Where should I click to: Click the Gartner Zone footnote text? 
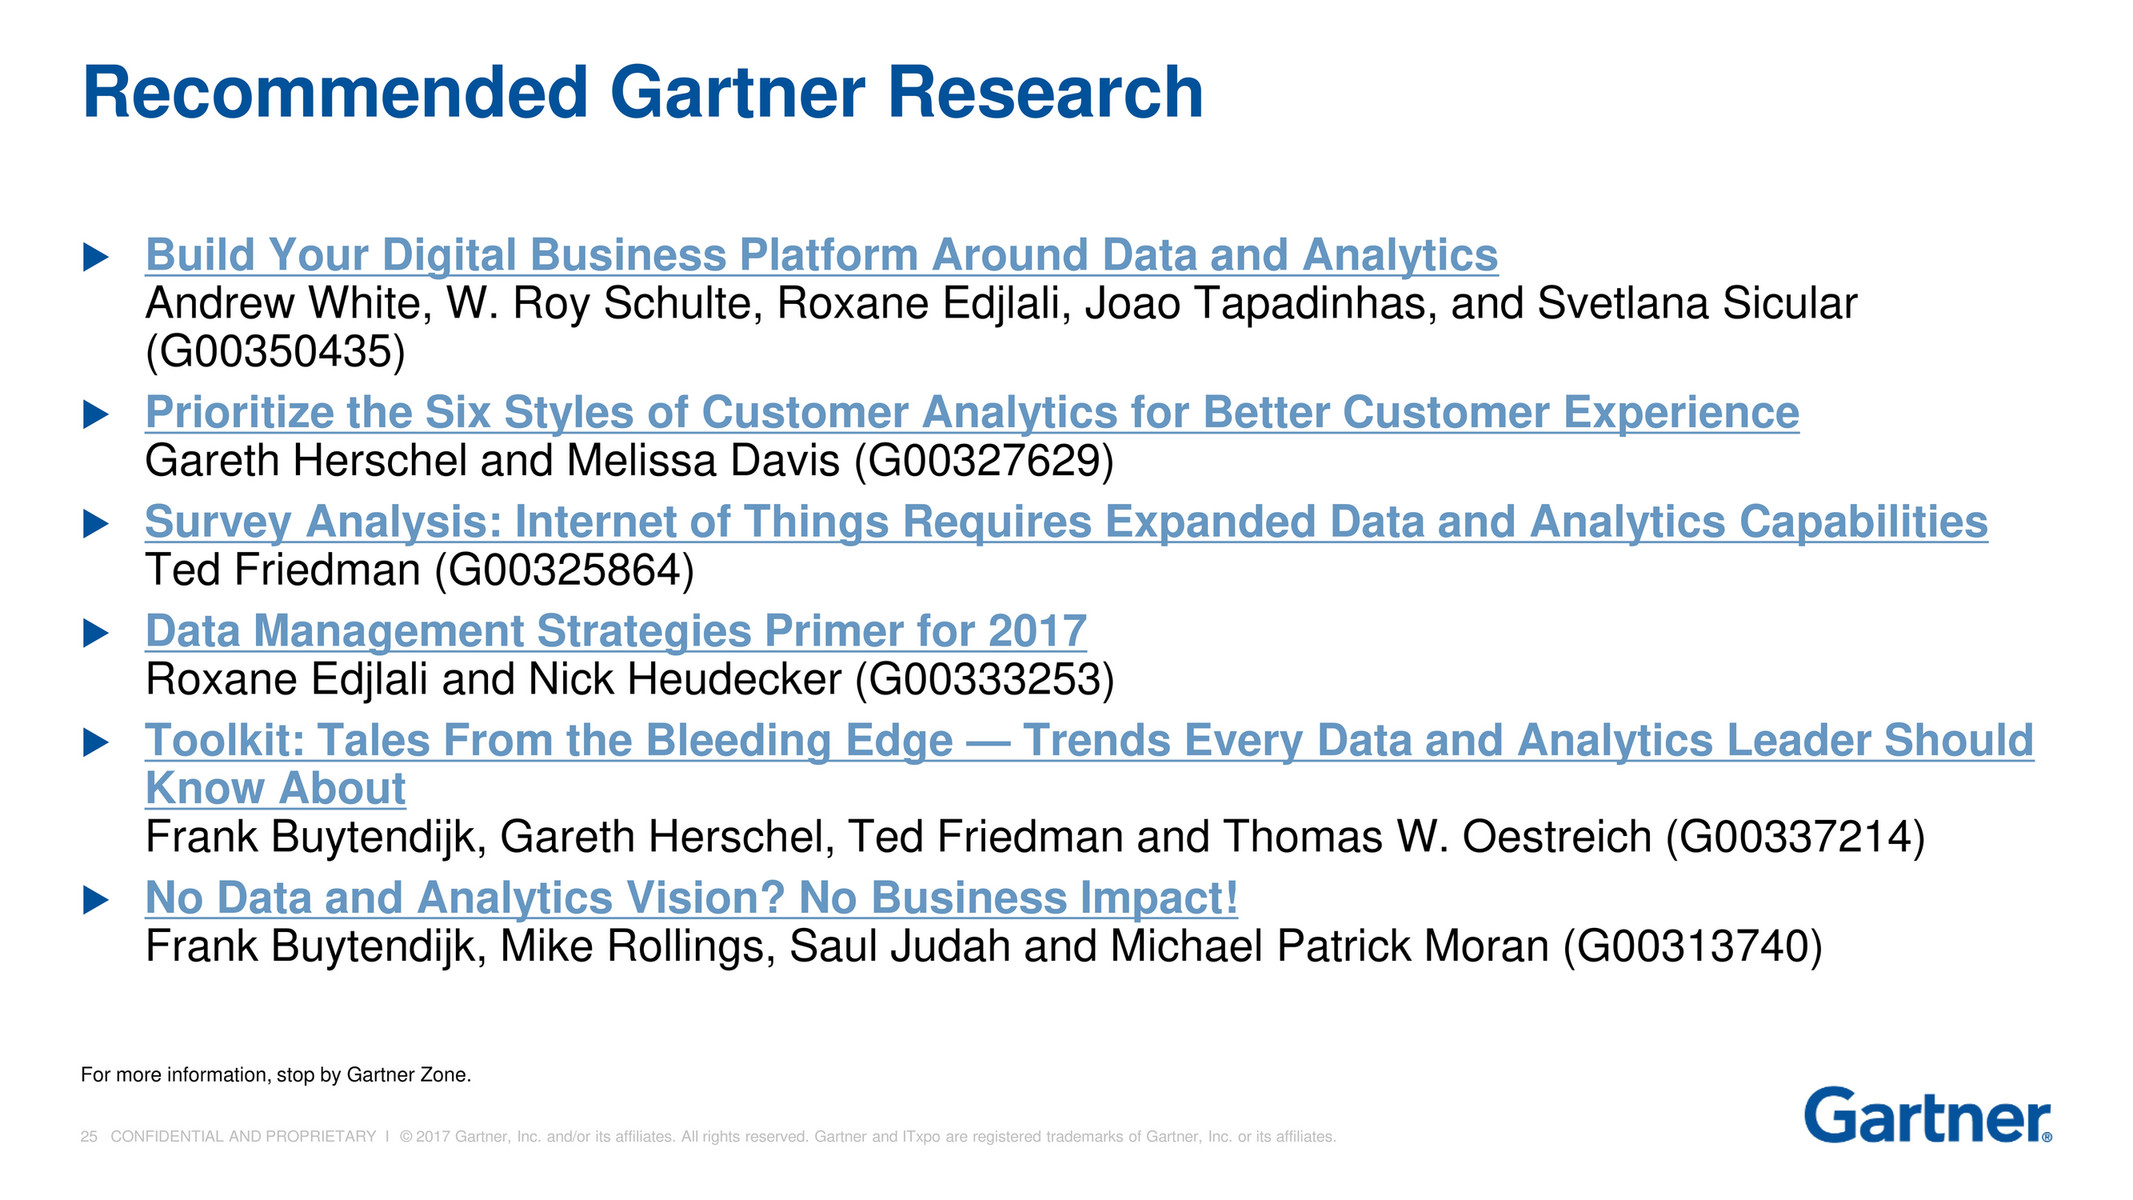pyautogui.click(x=275, y=1075)
